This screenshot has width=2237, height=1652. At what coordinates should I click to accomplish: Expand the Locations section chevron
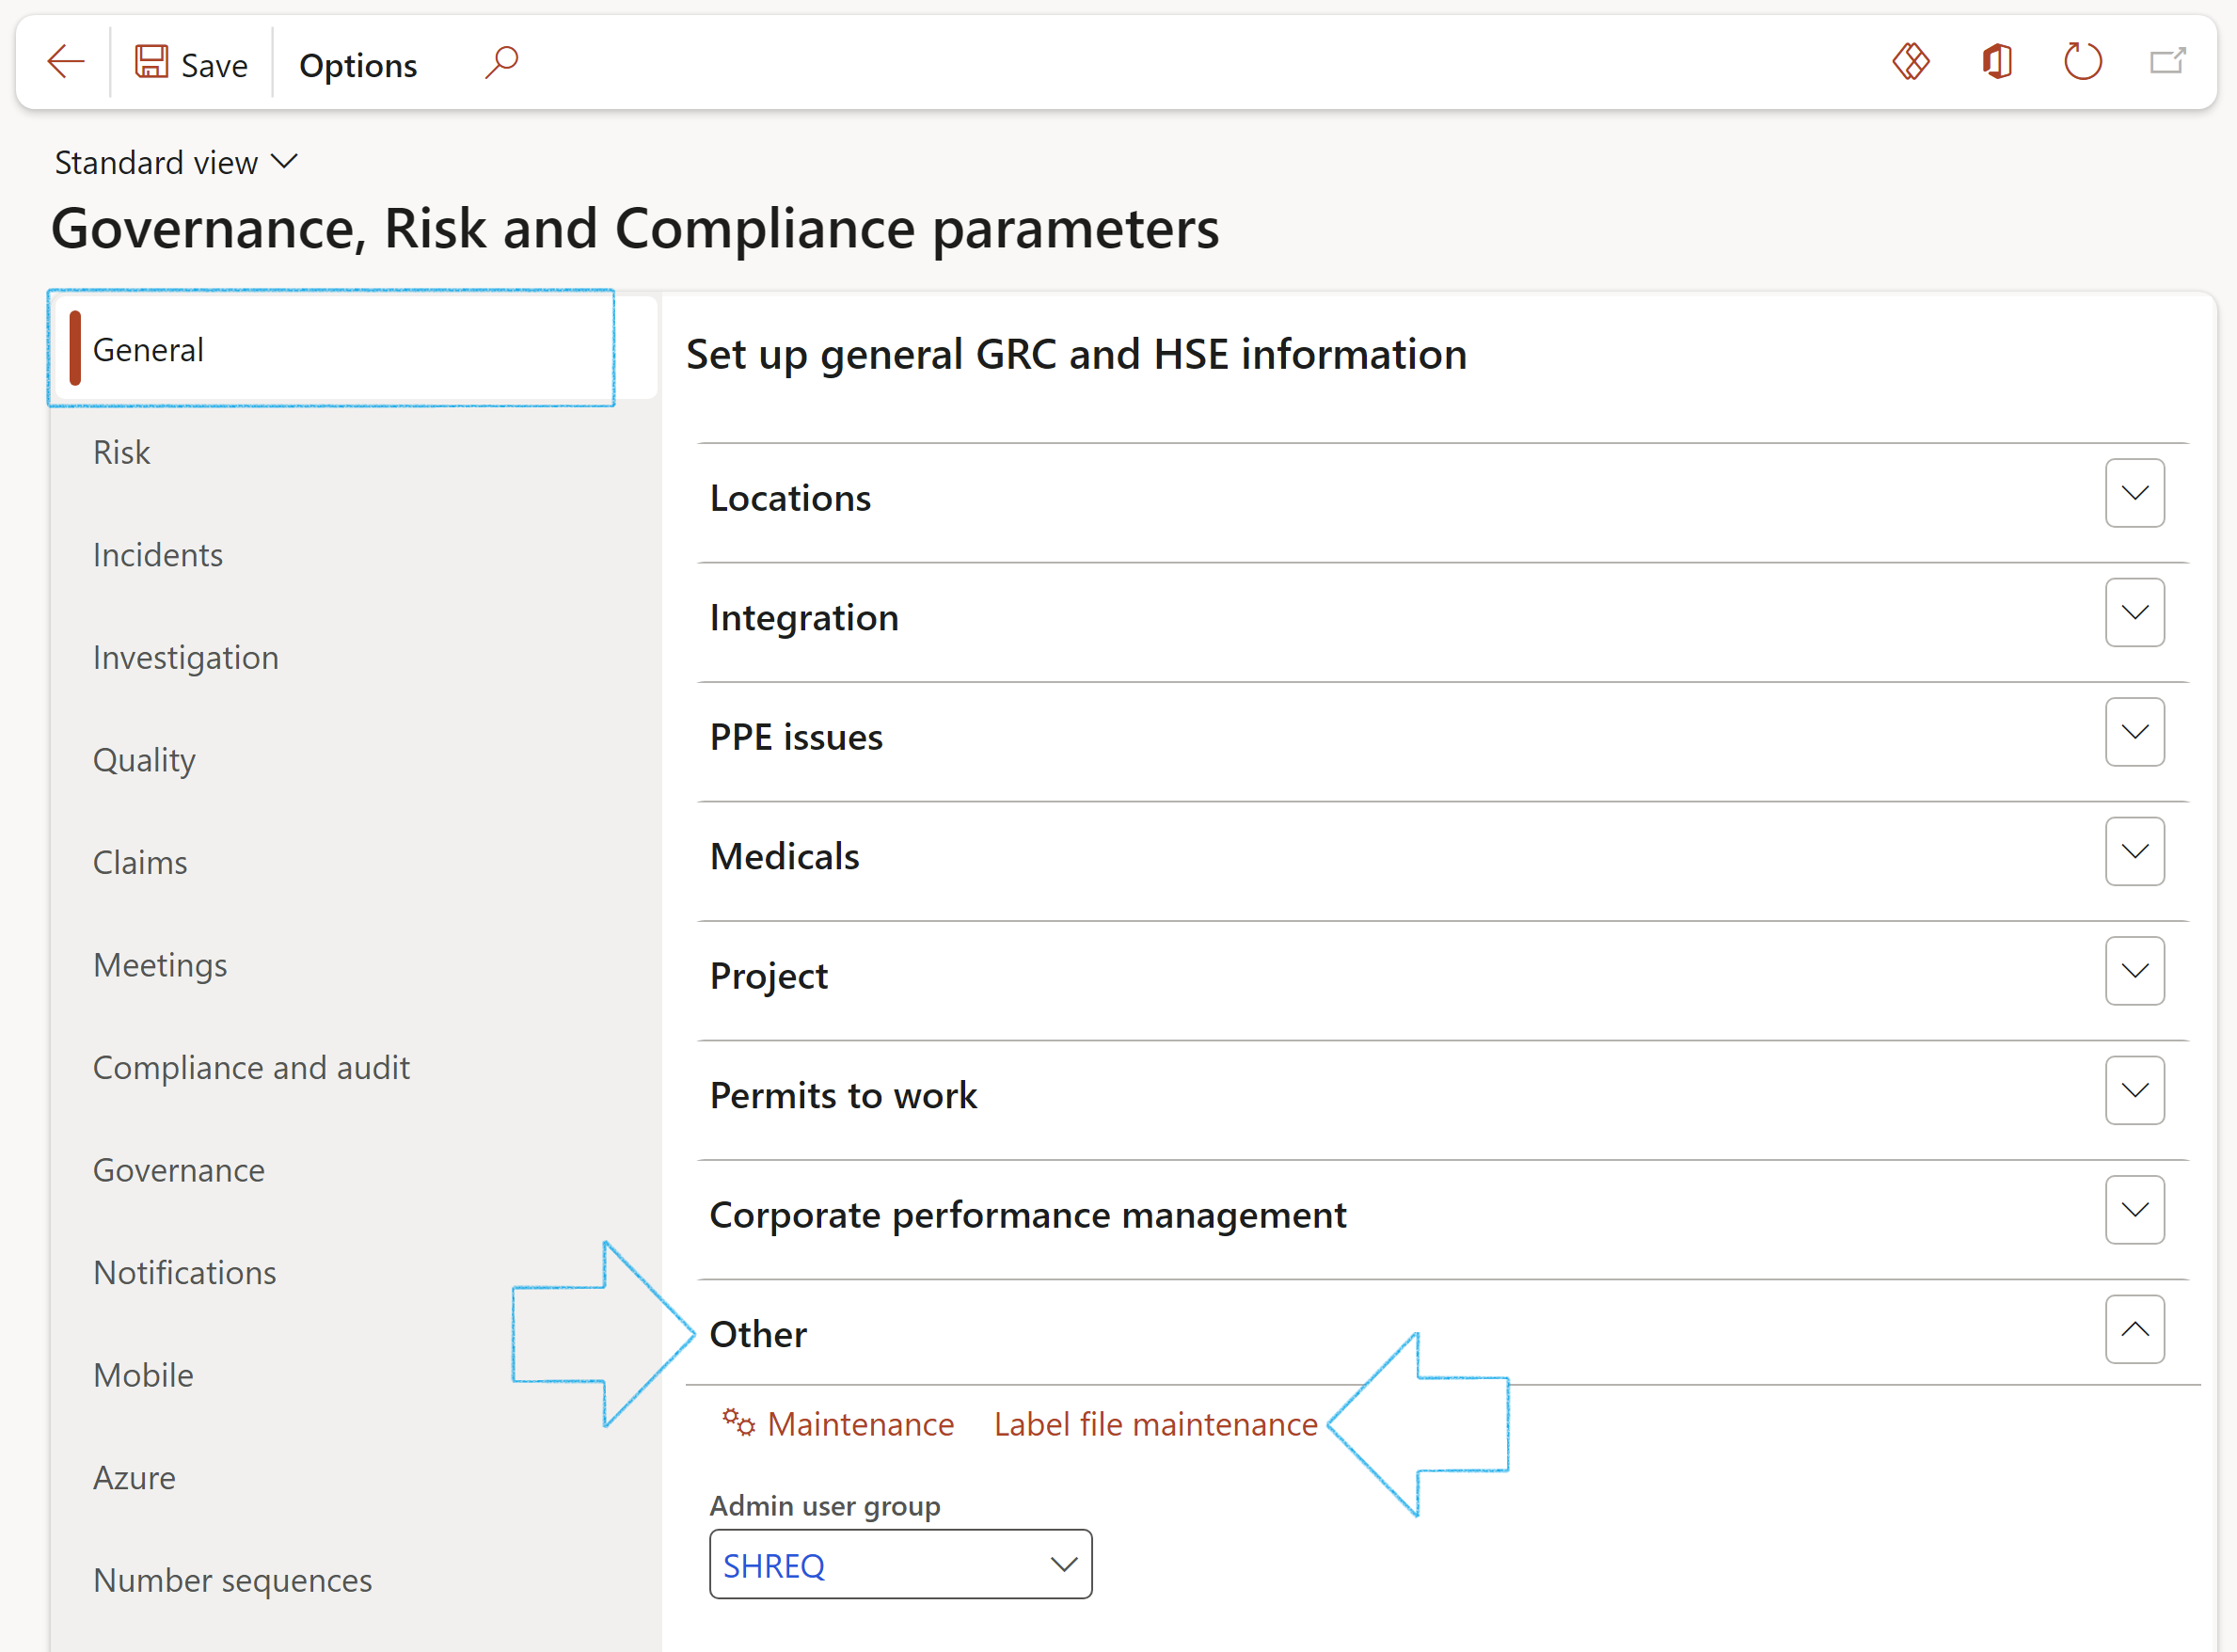(2134, 493)
